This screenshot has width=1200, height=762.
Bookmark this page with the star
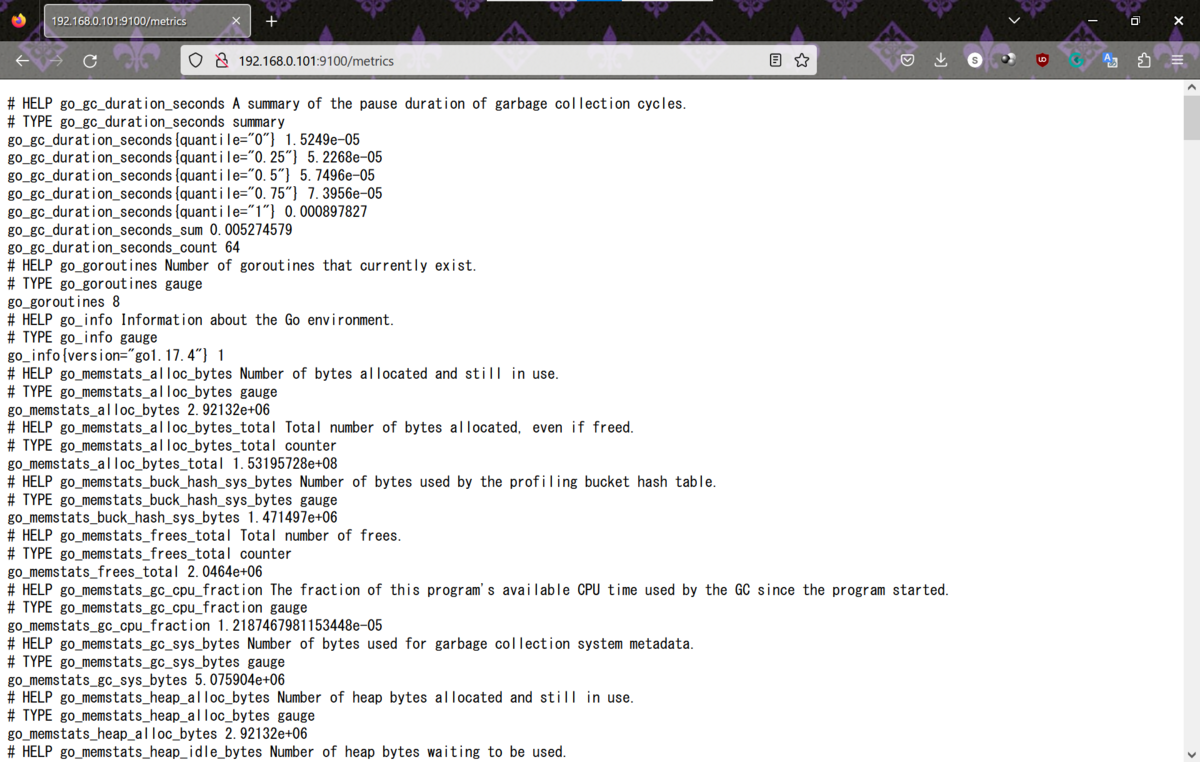pos(801,60)
